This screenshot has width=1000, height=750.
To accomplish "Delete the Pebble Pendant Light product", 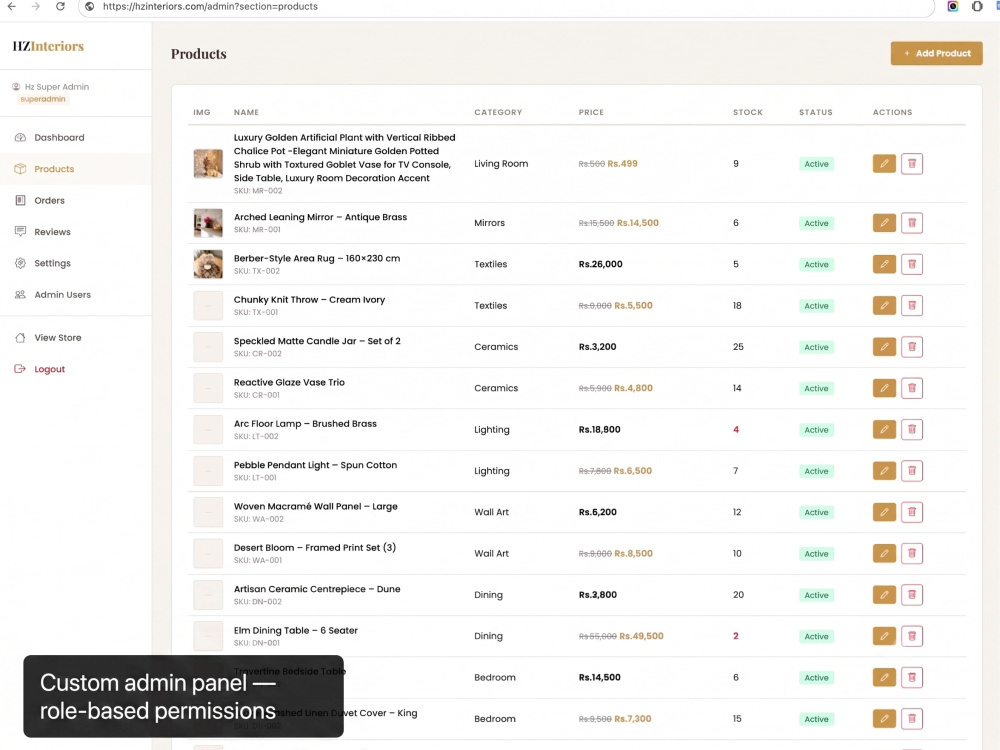I will click(912, 471).
